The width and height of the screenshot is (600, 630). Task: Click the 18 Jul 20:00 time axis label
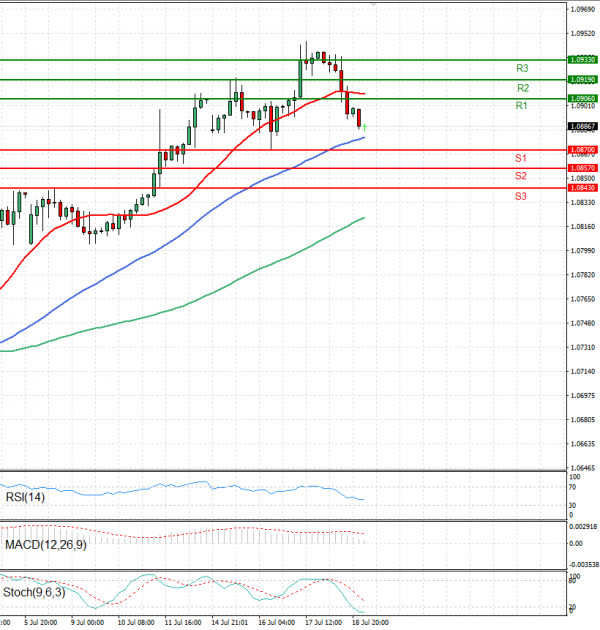tap(368, 623)
